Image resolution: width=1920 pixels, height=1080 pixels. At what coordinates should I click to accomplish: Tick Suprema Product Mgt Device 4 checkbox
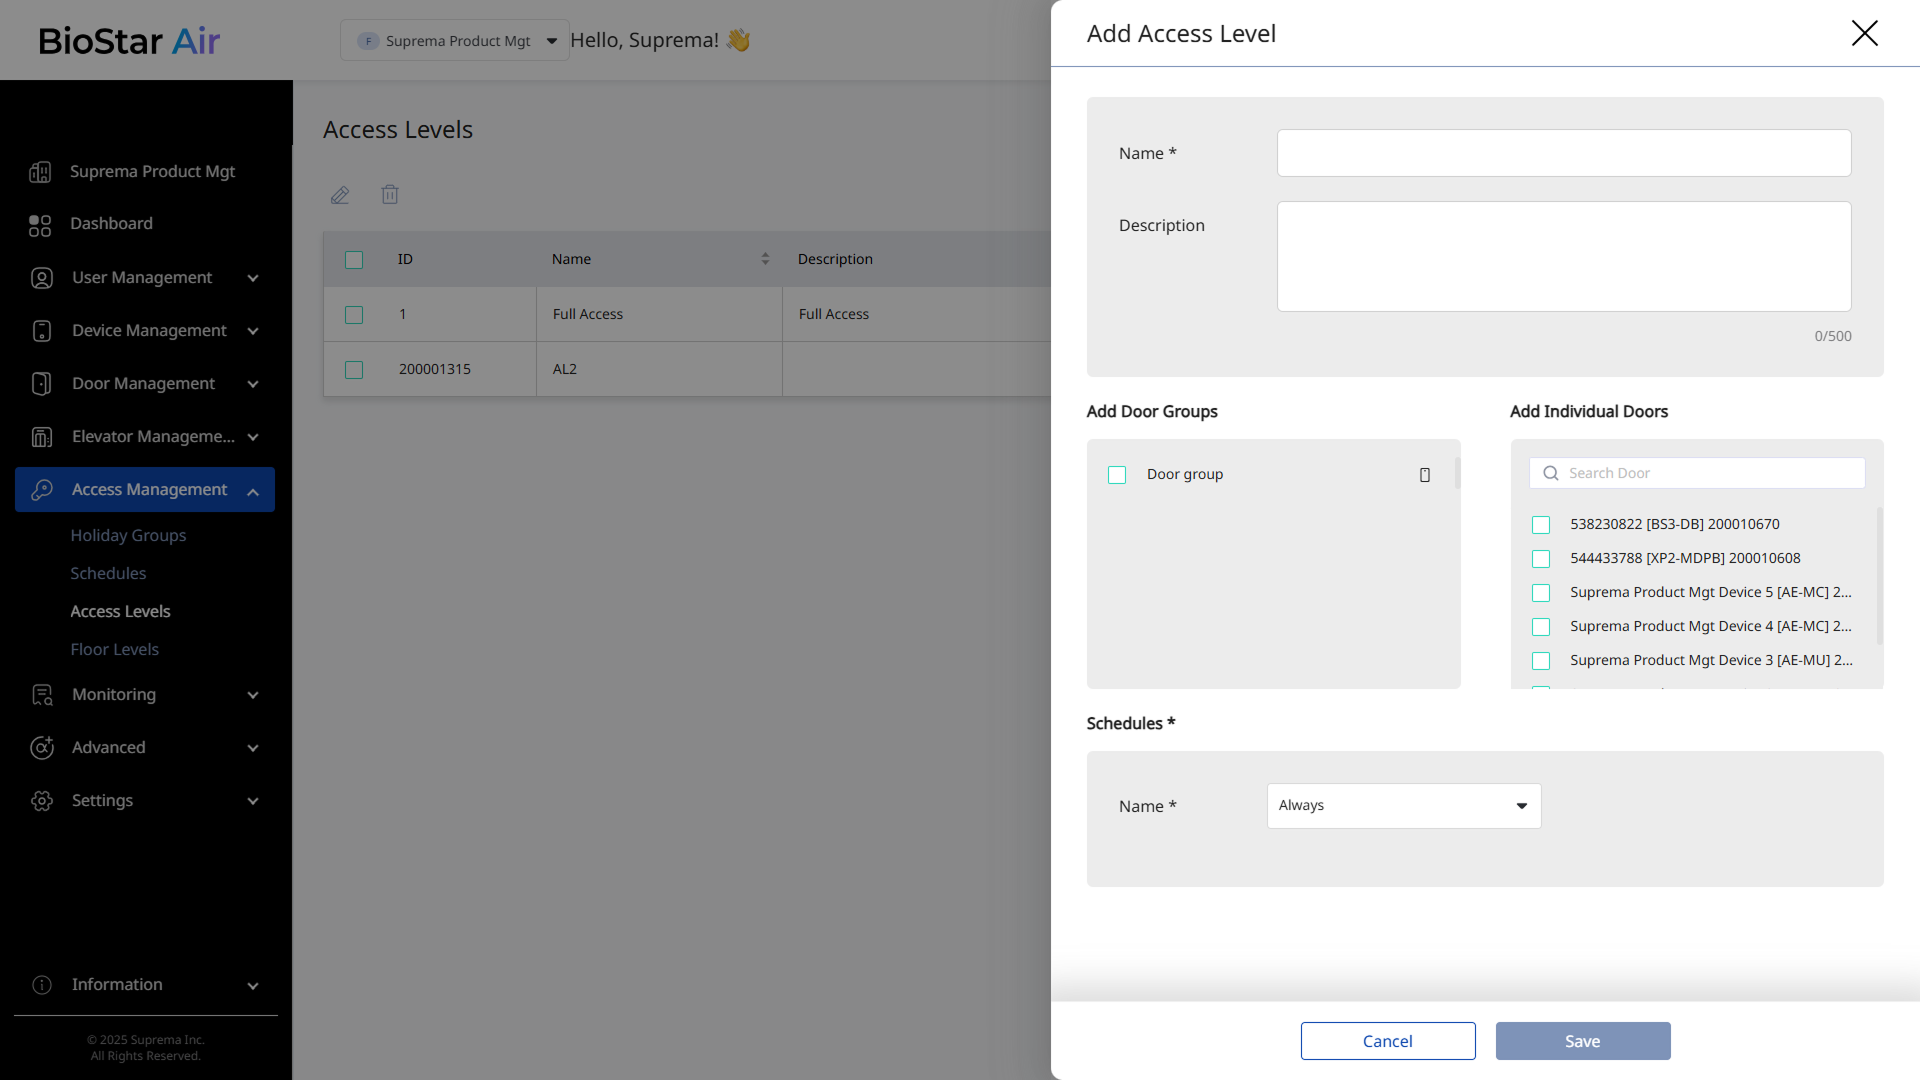click(x=1541, y=627)
